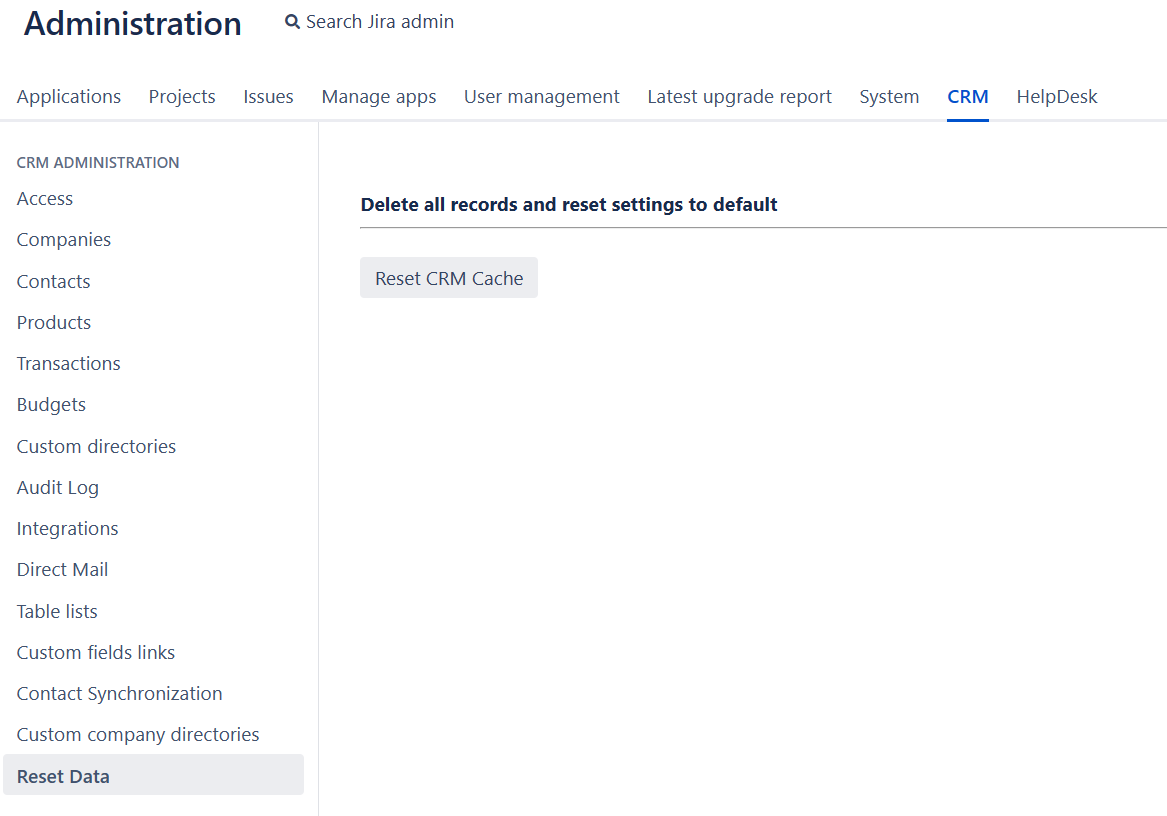1167x816 pixels.
Task: Navigate to Companies settings
Action: coord(64,240)
